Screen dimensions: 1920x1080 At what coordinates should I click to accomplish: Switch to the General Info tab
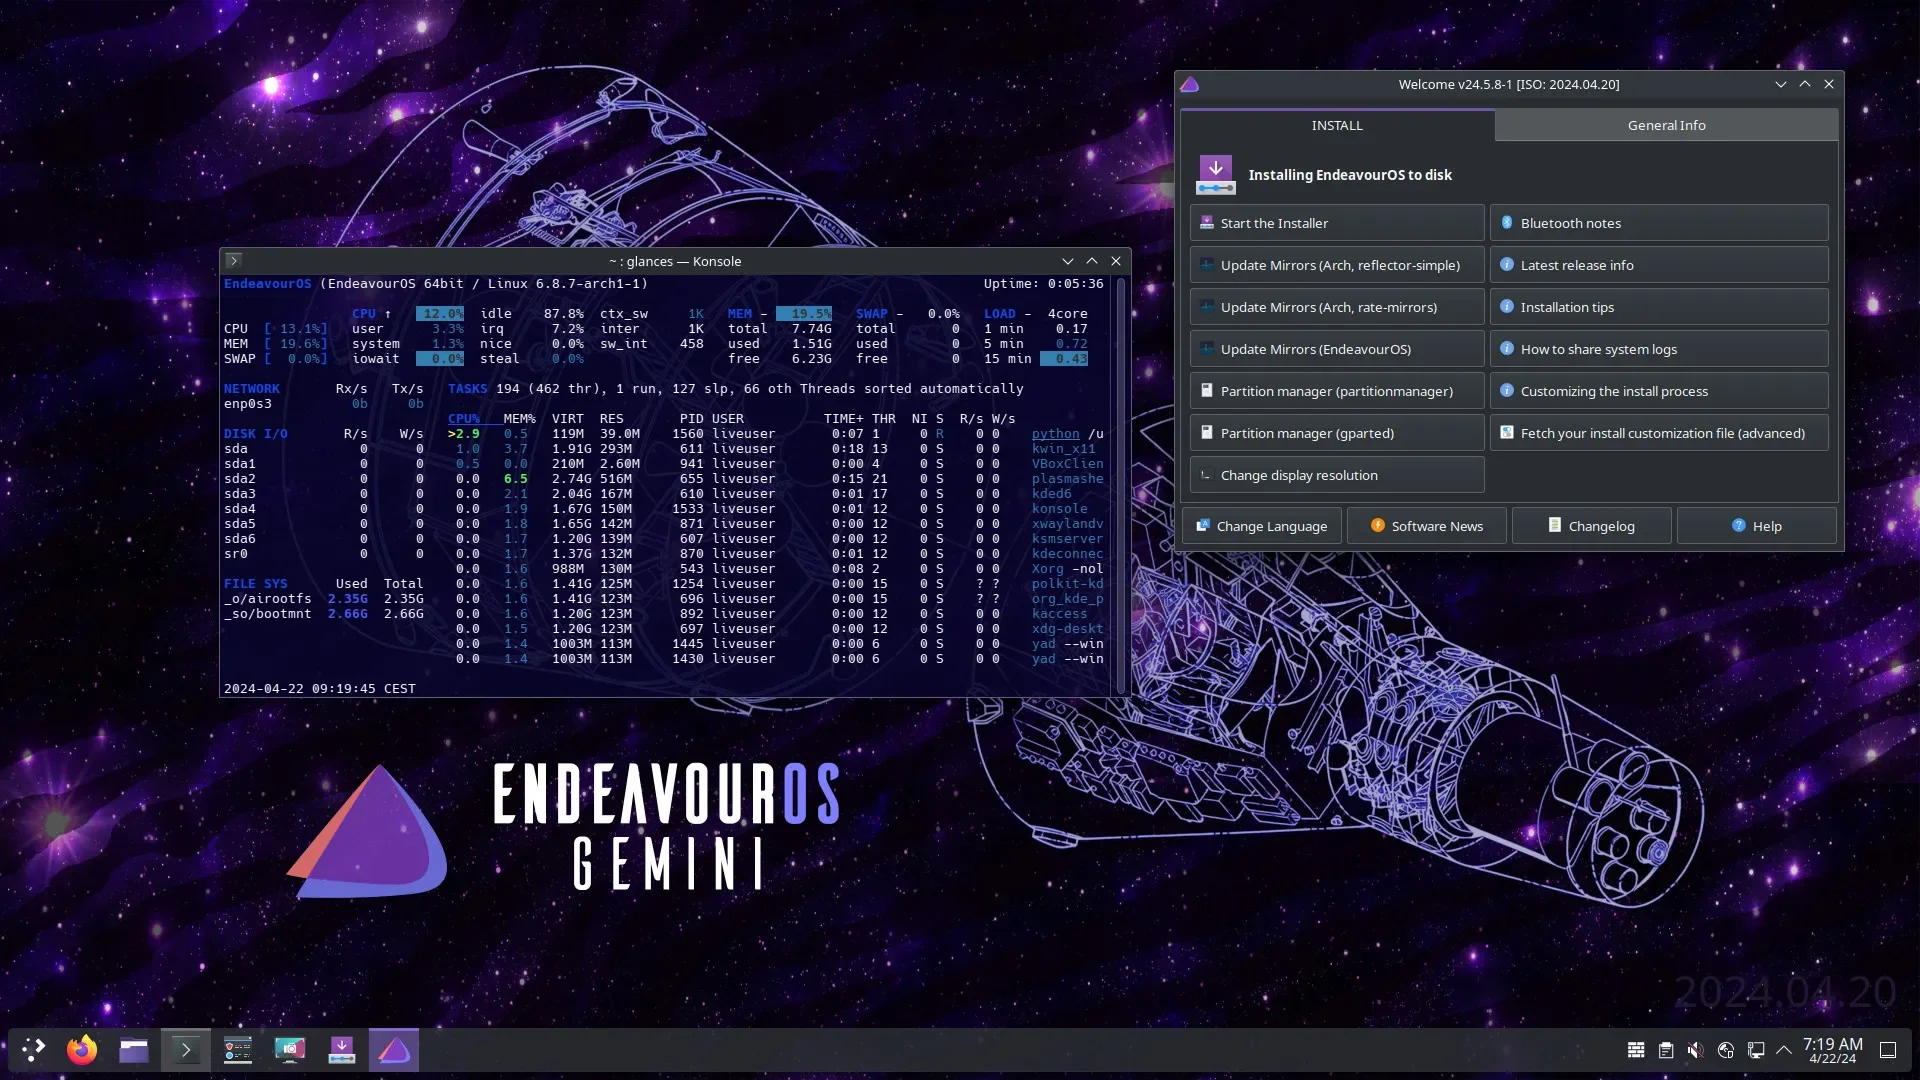[x=1666, y=126]
